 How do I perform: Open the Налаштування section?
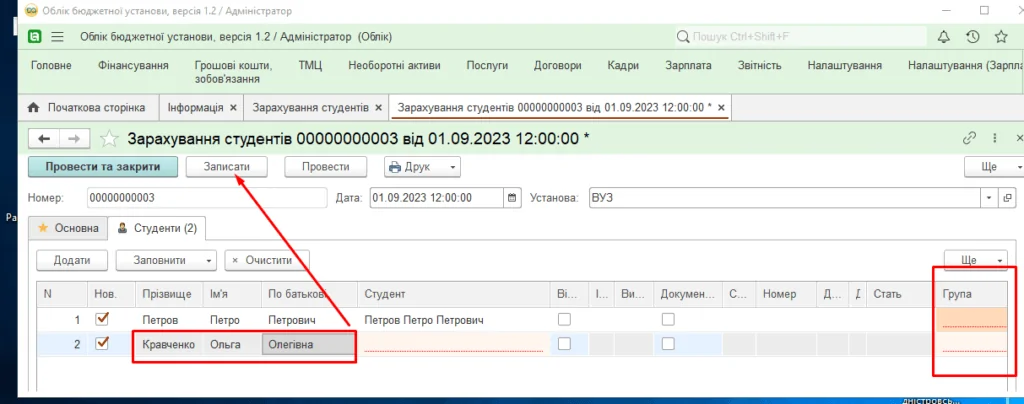tap(844, 65)
